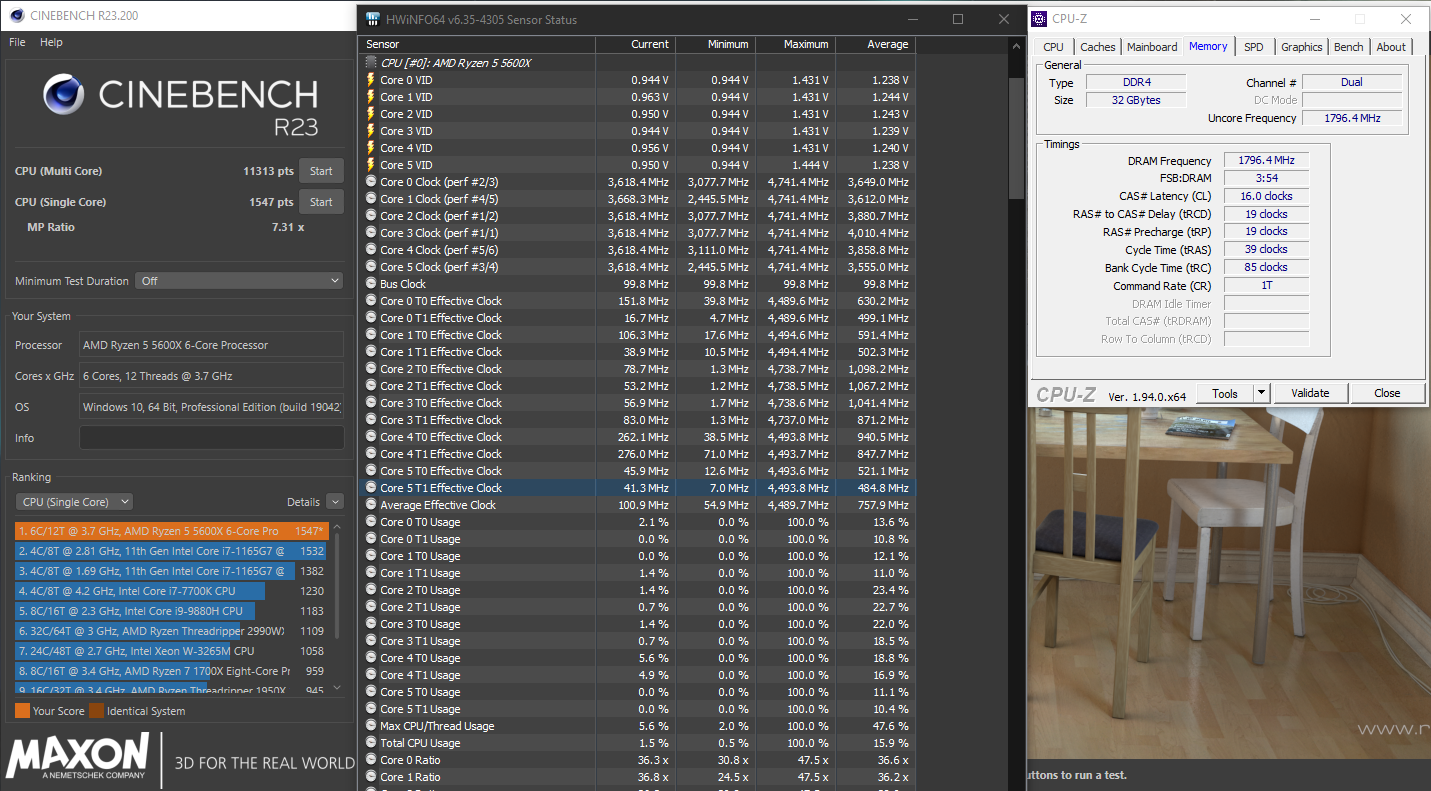Click the icon beside Total CPU Usage
The image size is (1431, 791).
(x=371, y=743)
